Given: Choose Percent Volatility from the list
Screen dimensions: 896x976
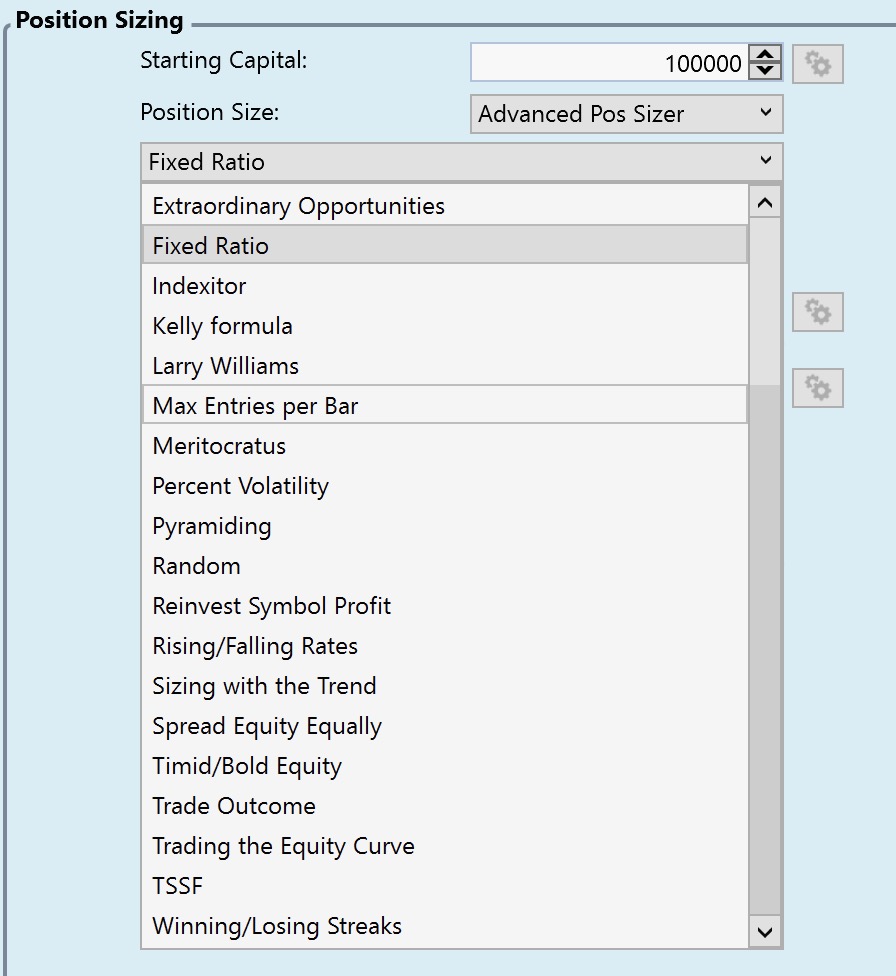Looking at the screenshot, I should [x=240, y=486].
